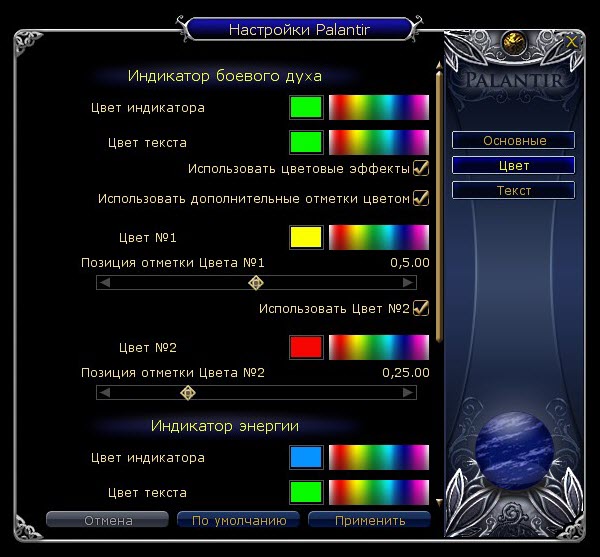Screen dimensions: 600x557
Task: Click left arrow of Цвет №2 position slider
Action: coord(103,393)
